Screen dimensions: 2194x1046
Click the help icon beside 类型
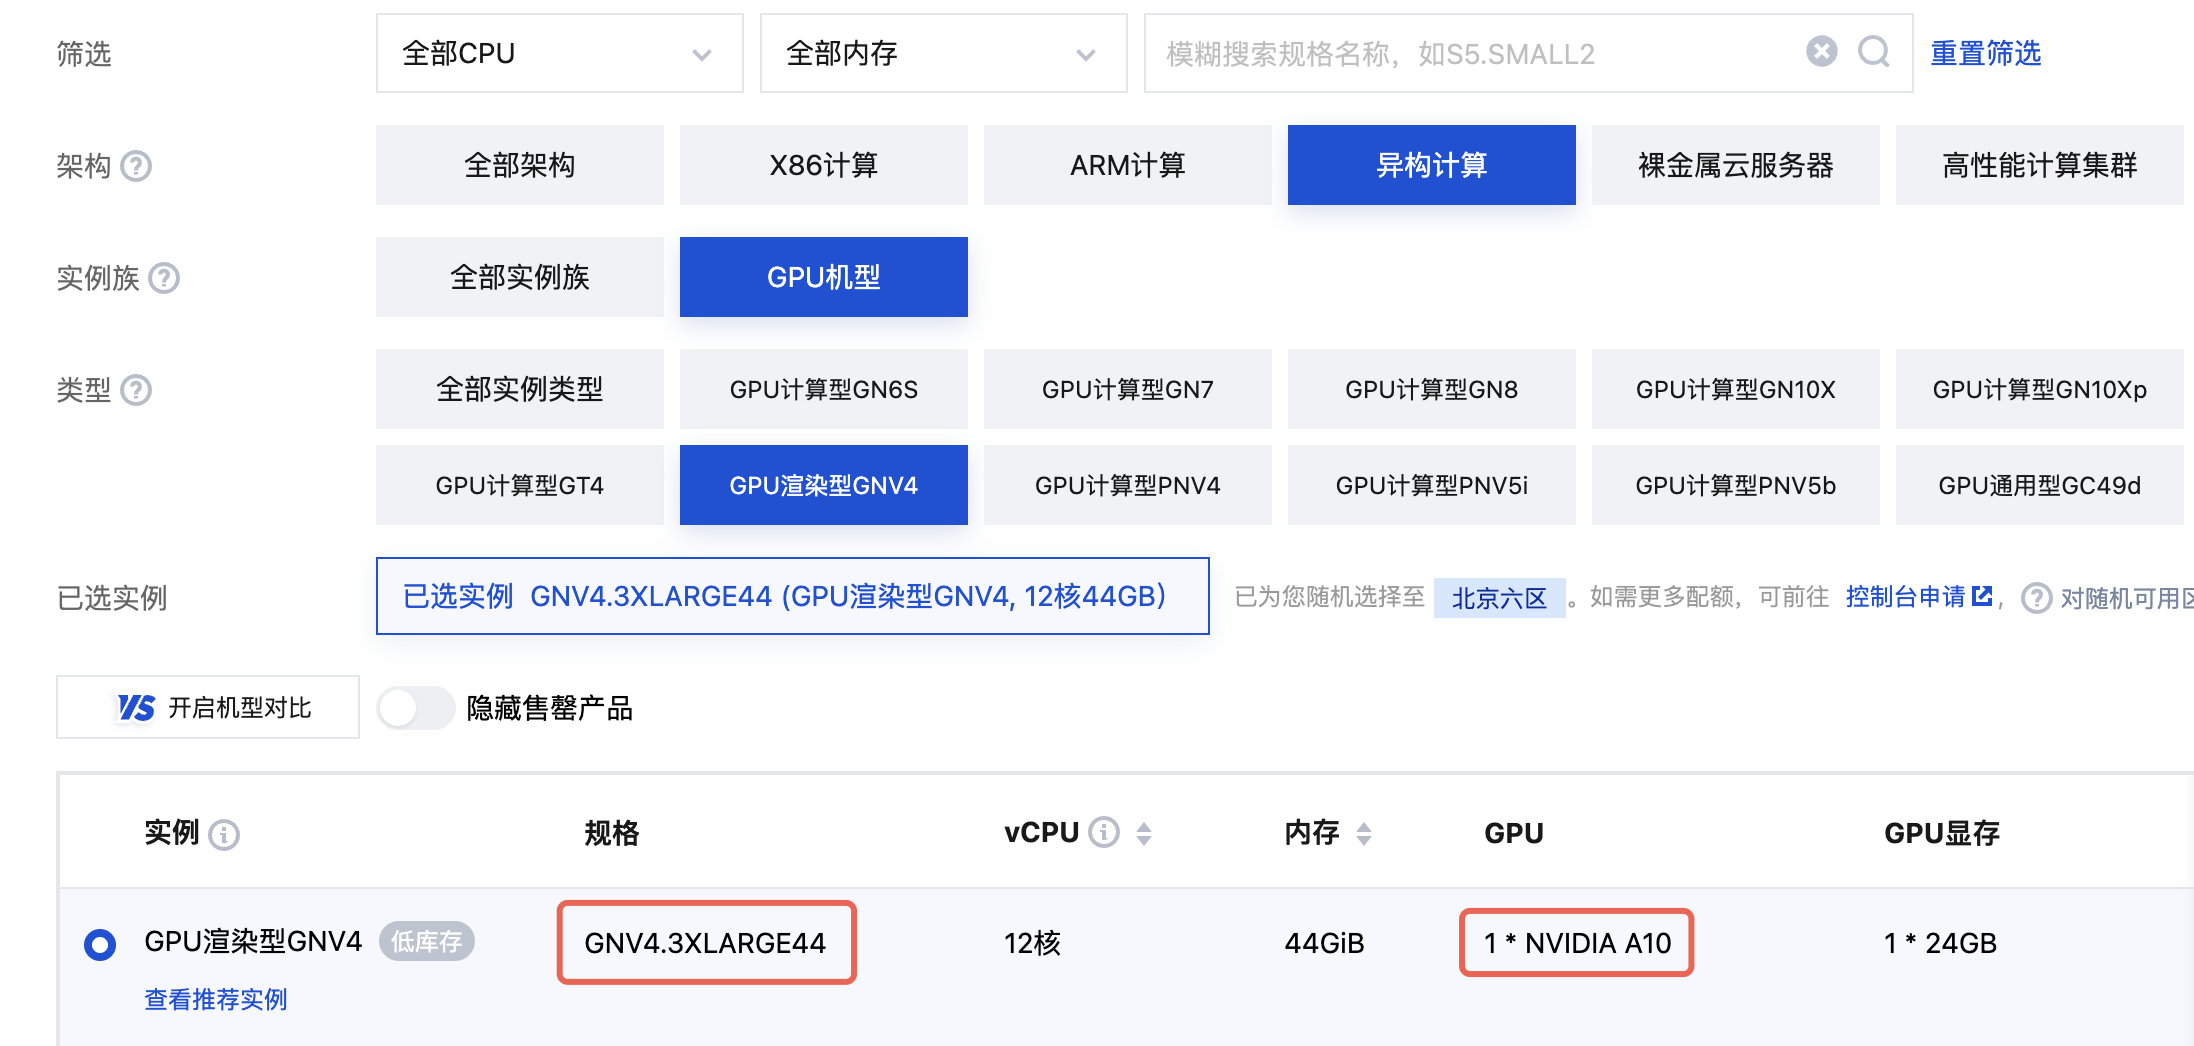tap(136, 390)
